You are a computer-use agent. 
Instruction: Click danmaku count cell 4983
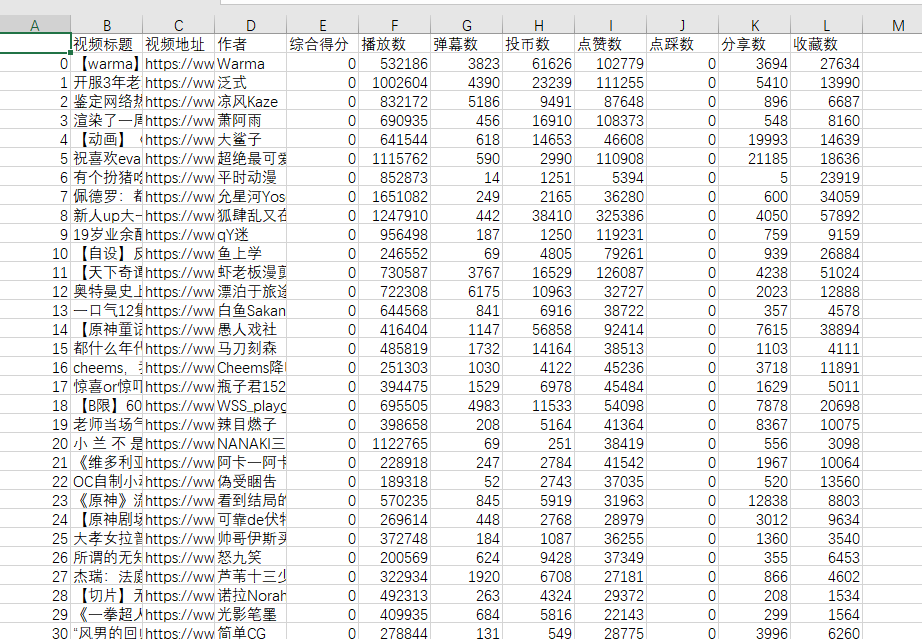466,406
